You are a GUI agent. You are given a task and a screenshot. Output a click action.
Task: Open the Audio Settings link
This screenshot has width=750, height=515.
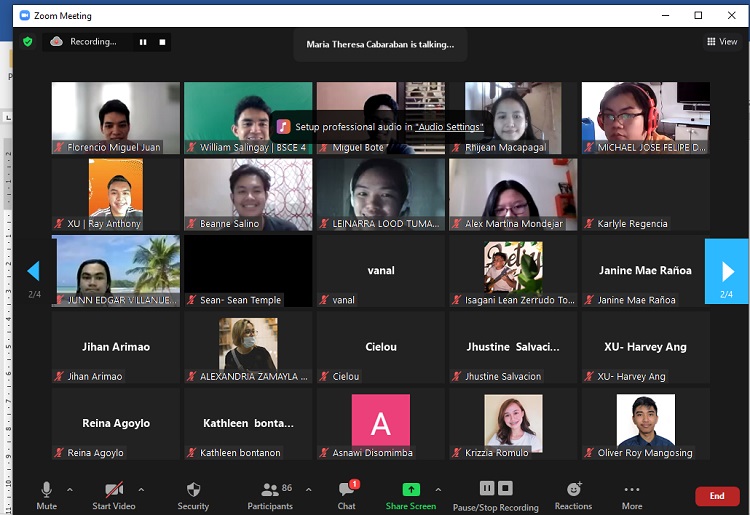449,127
